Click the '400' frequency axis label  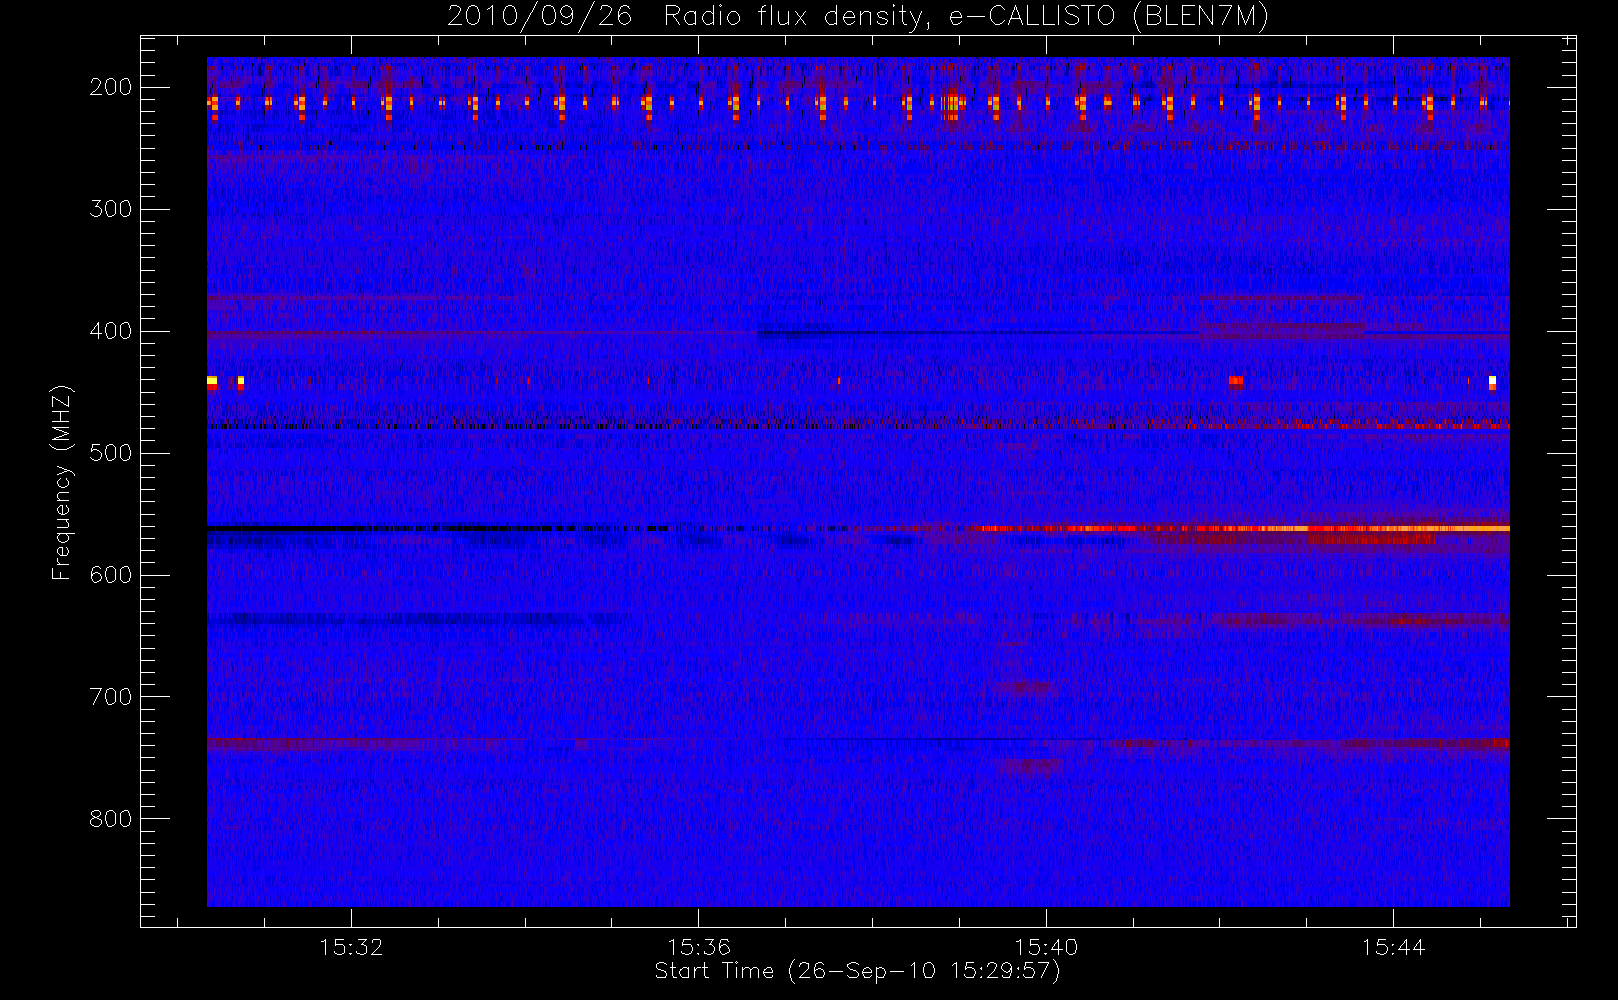(x=110, y=331)
